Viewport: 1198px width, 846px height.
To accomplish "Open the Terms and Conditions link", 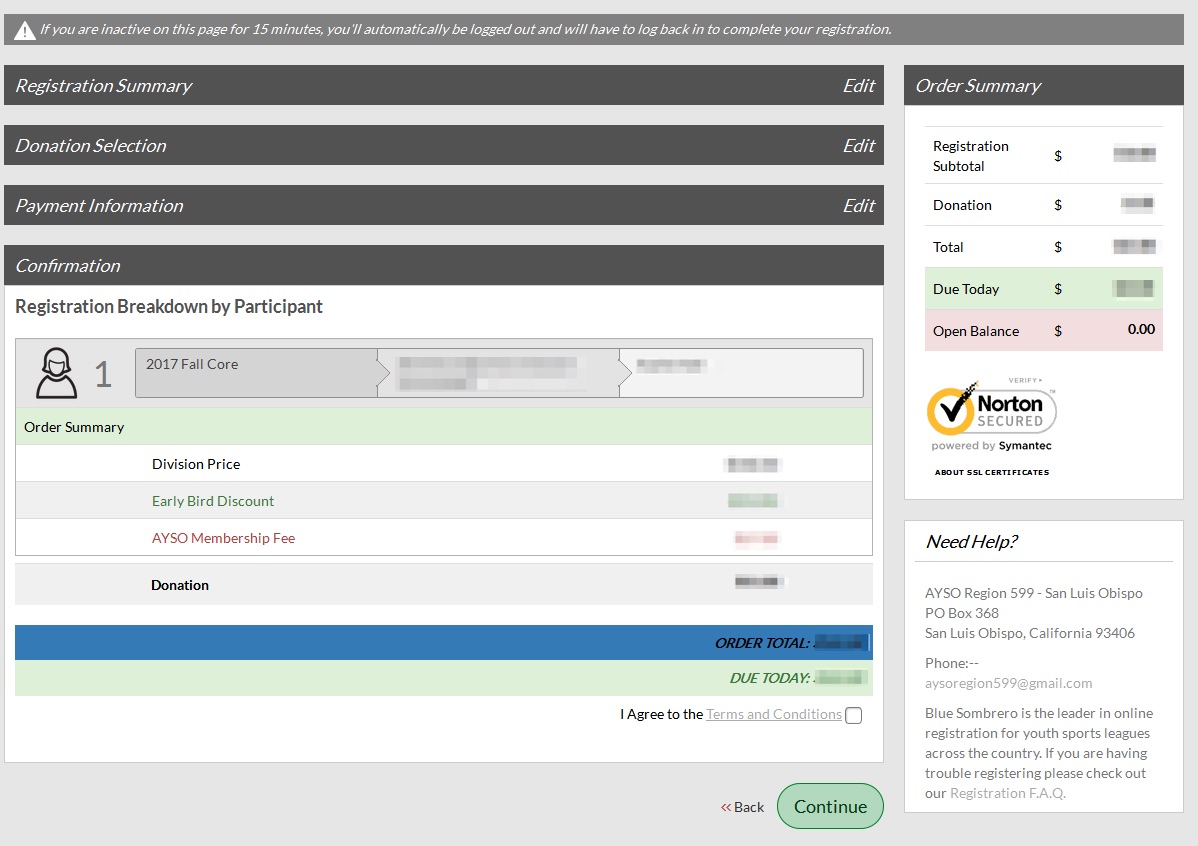I will (773, 714).
